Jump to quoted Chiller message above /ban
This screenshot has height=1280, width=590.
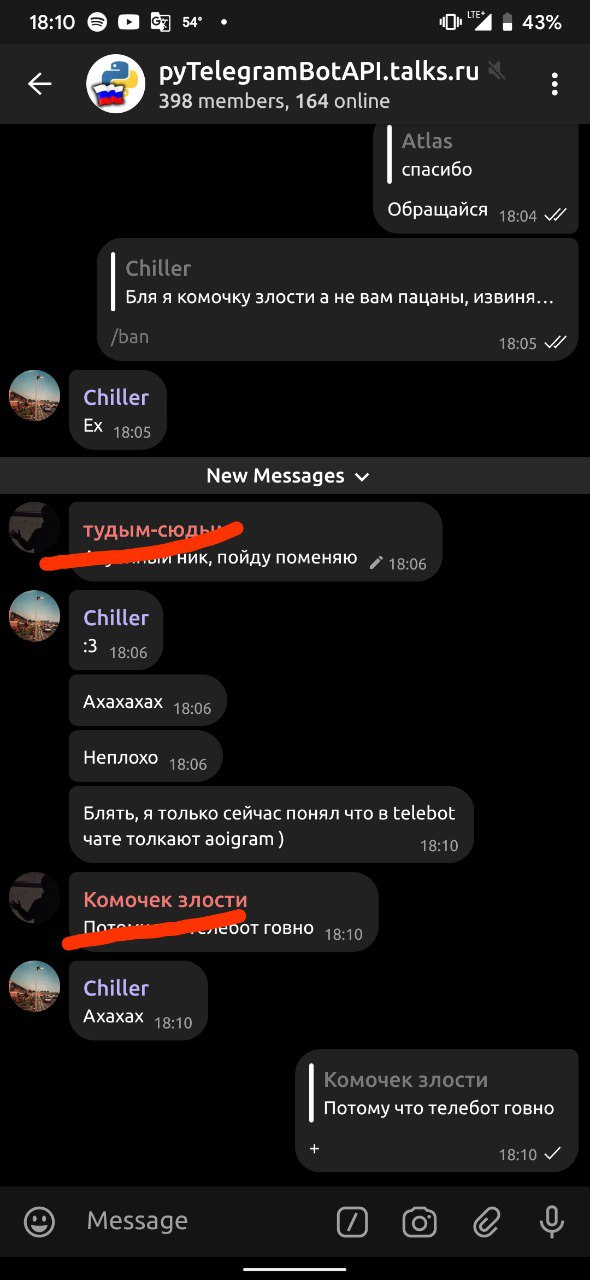pos(338,282)
